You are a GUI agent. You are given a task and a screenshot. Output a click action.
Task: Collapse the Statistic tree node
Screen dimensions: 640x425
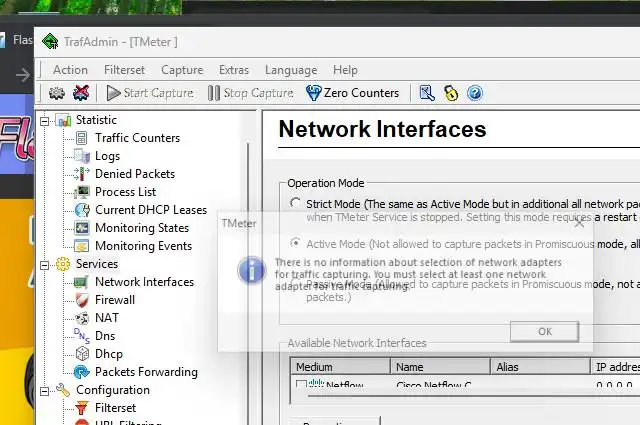coord(44,121)
